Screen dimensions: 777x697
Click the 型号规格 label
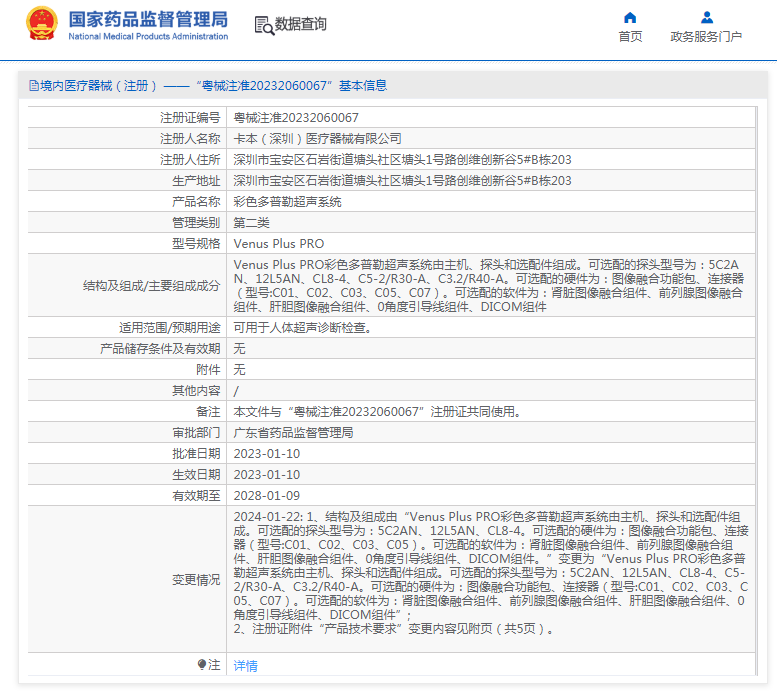(x=196, y=244)
